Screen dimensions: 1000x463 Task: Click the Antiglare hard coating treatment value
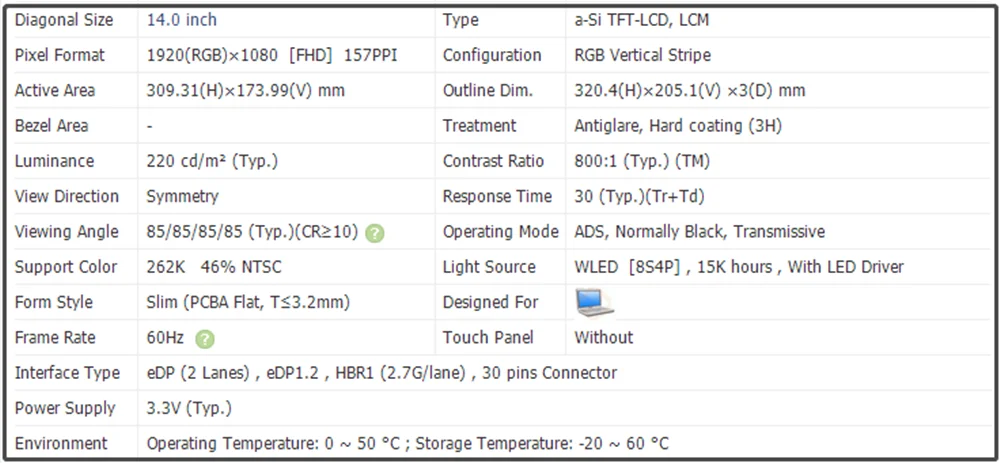678,126
